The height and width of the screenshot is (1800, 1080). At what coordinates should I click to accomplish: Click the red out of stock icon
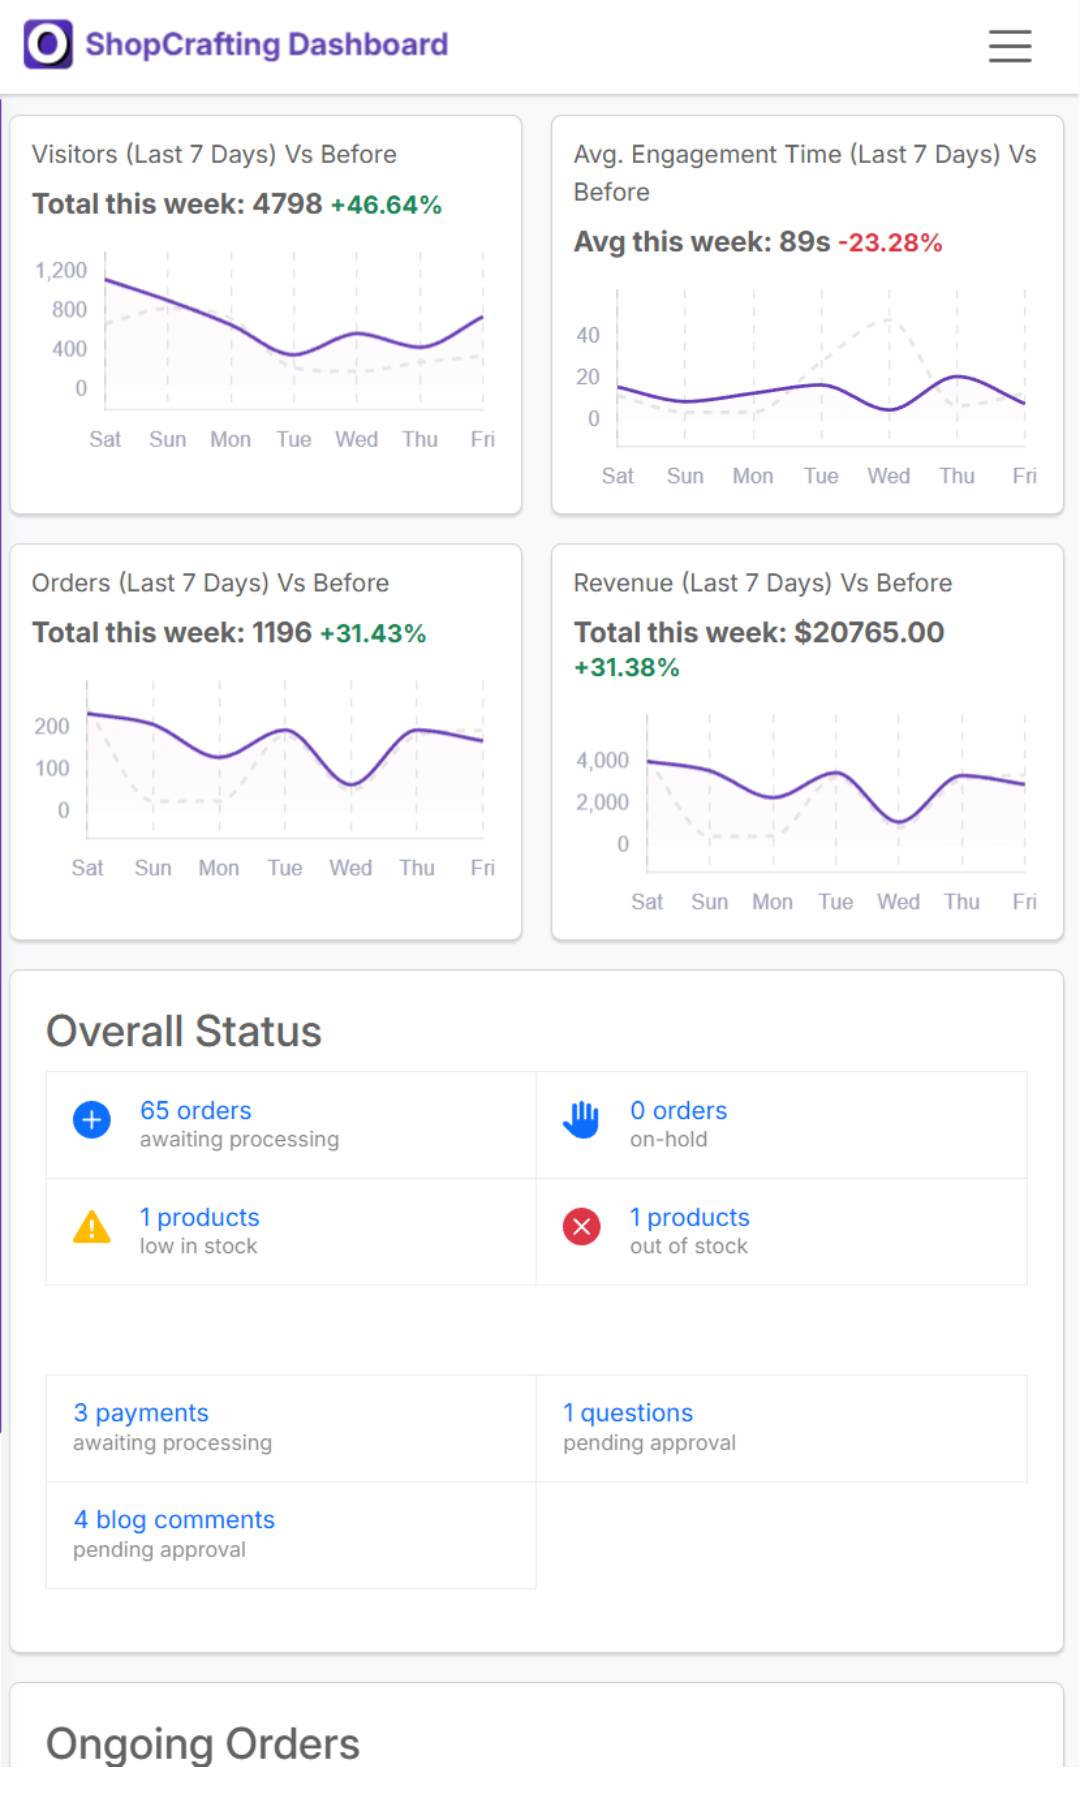coord(581,1226)
